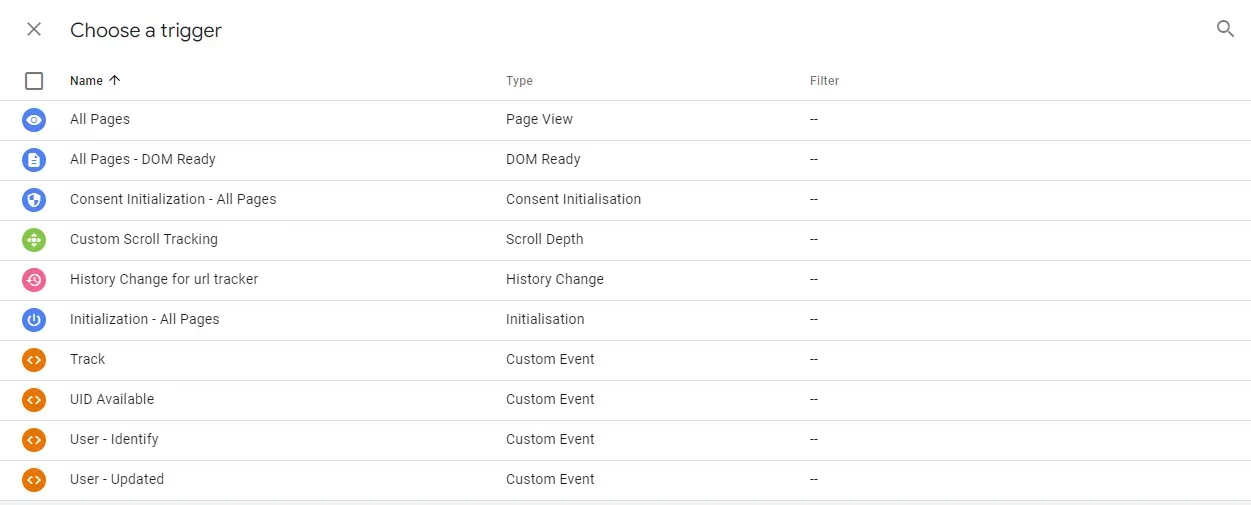Choose Initialization - All Pages trigger
This screenshot has height=505, width=1251.
[x=145, y=319]
